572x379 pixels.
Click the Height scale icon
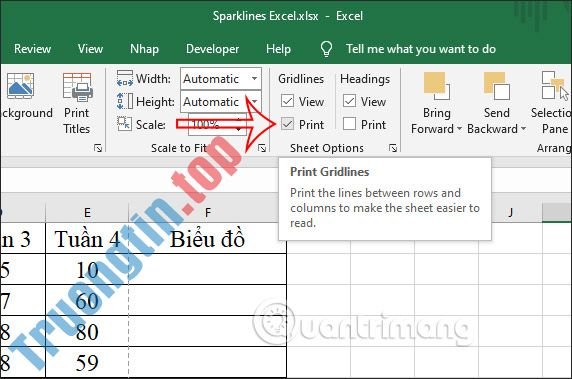tap(125, 101)
